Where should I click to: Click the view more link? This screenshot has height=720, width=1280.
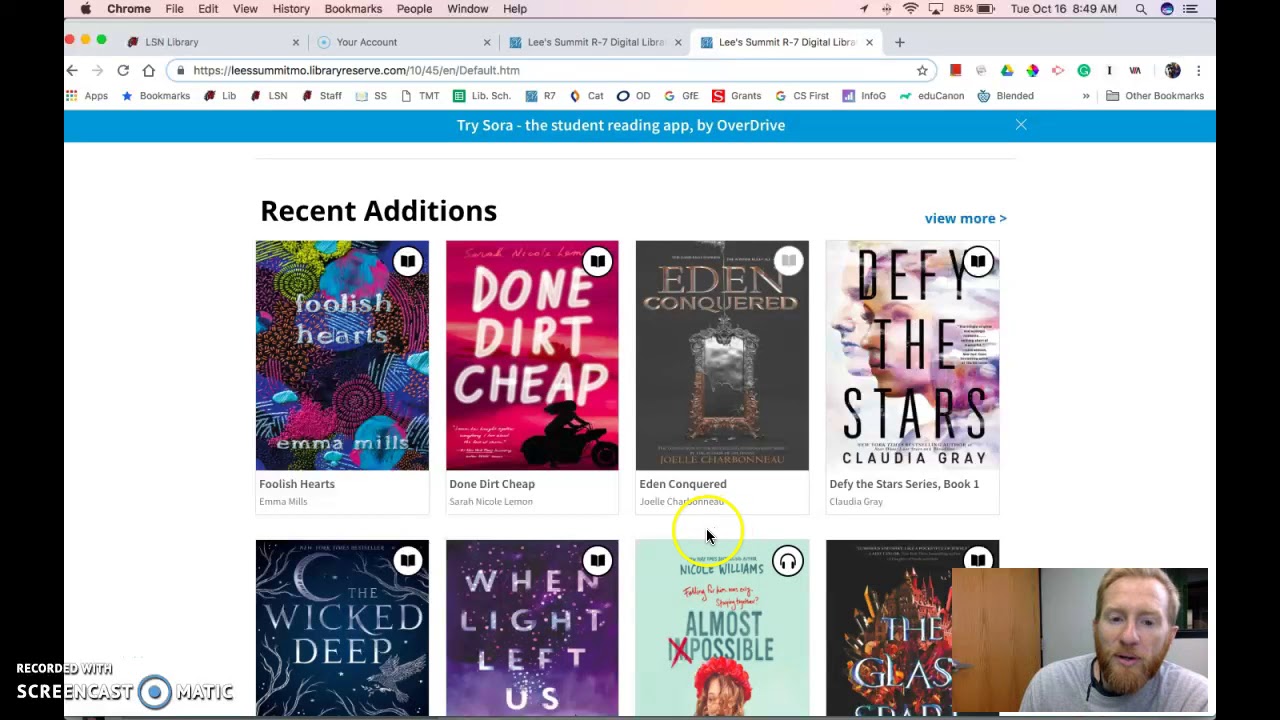click(965, 218)
